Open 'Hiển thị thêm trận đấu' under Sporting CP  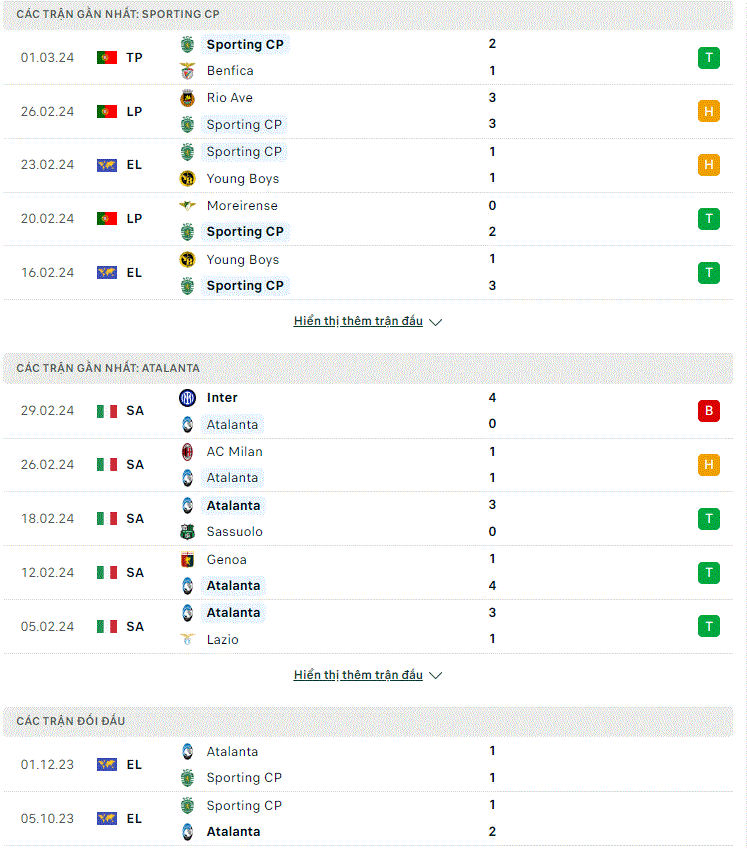[358, 321]
